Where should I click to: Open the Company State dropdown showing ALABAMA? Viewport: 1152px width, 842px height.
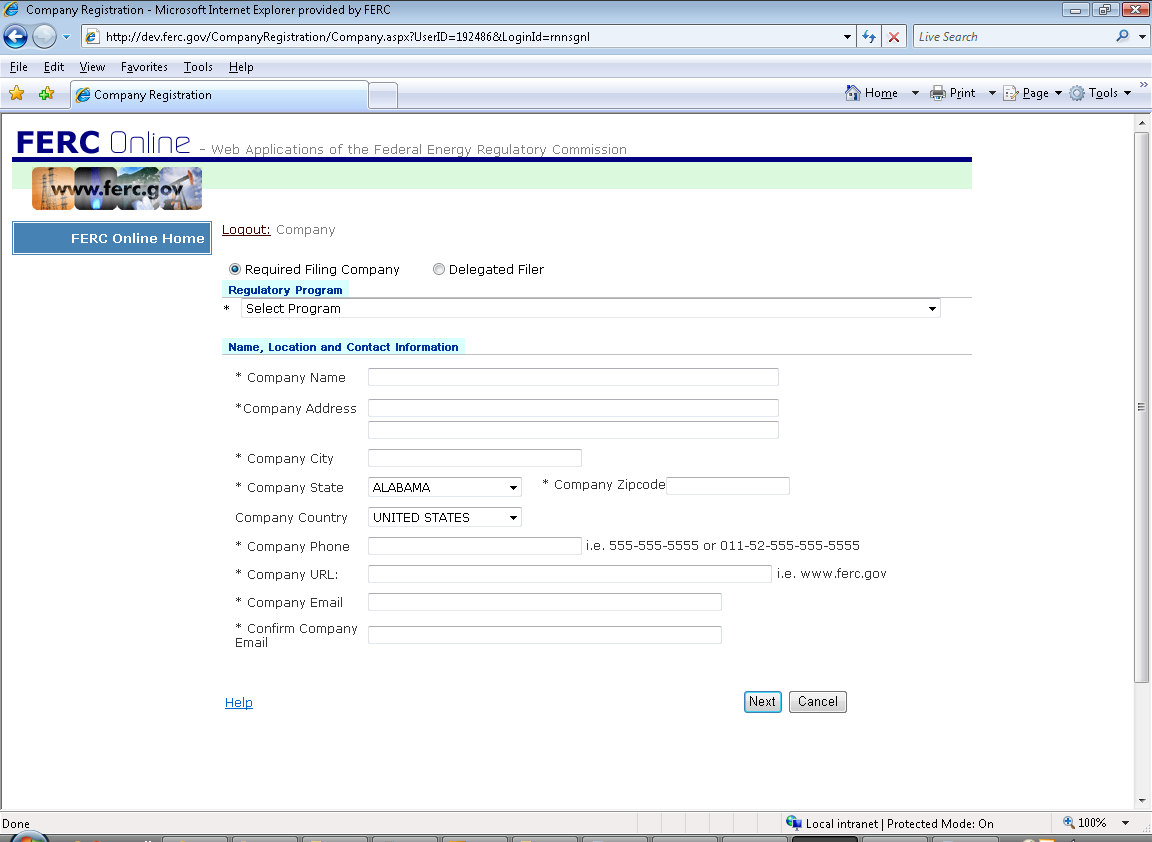pyautogui.click(x=444, y=487)
